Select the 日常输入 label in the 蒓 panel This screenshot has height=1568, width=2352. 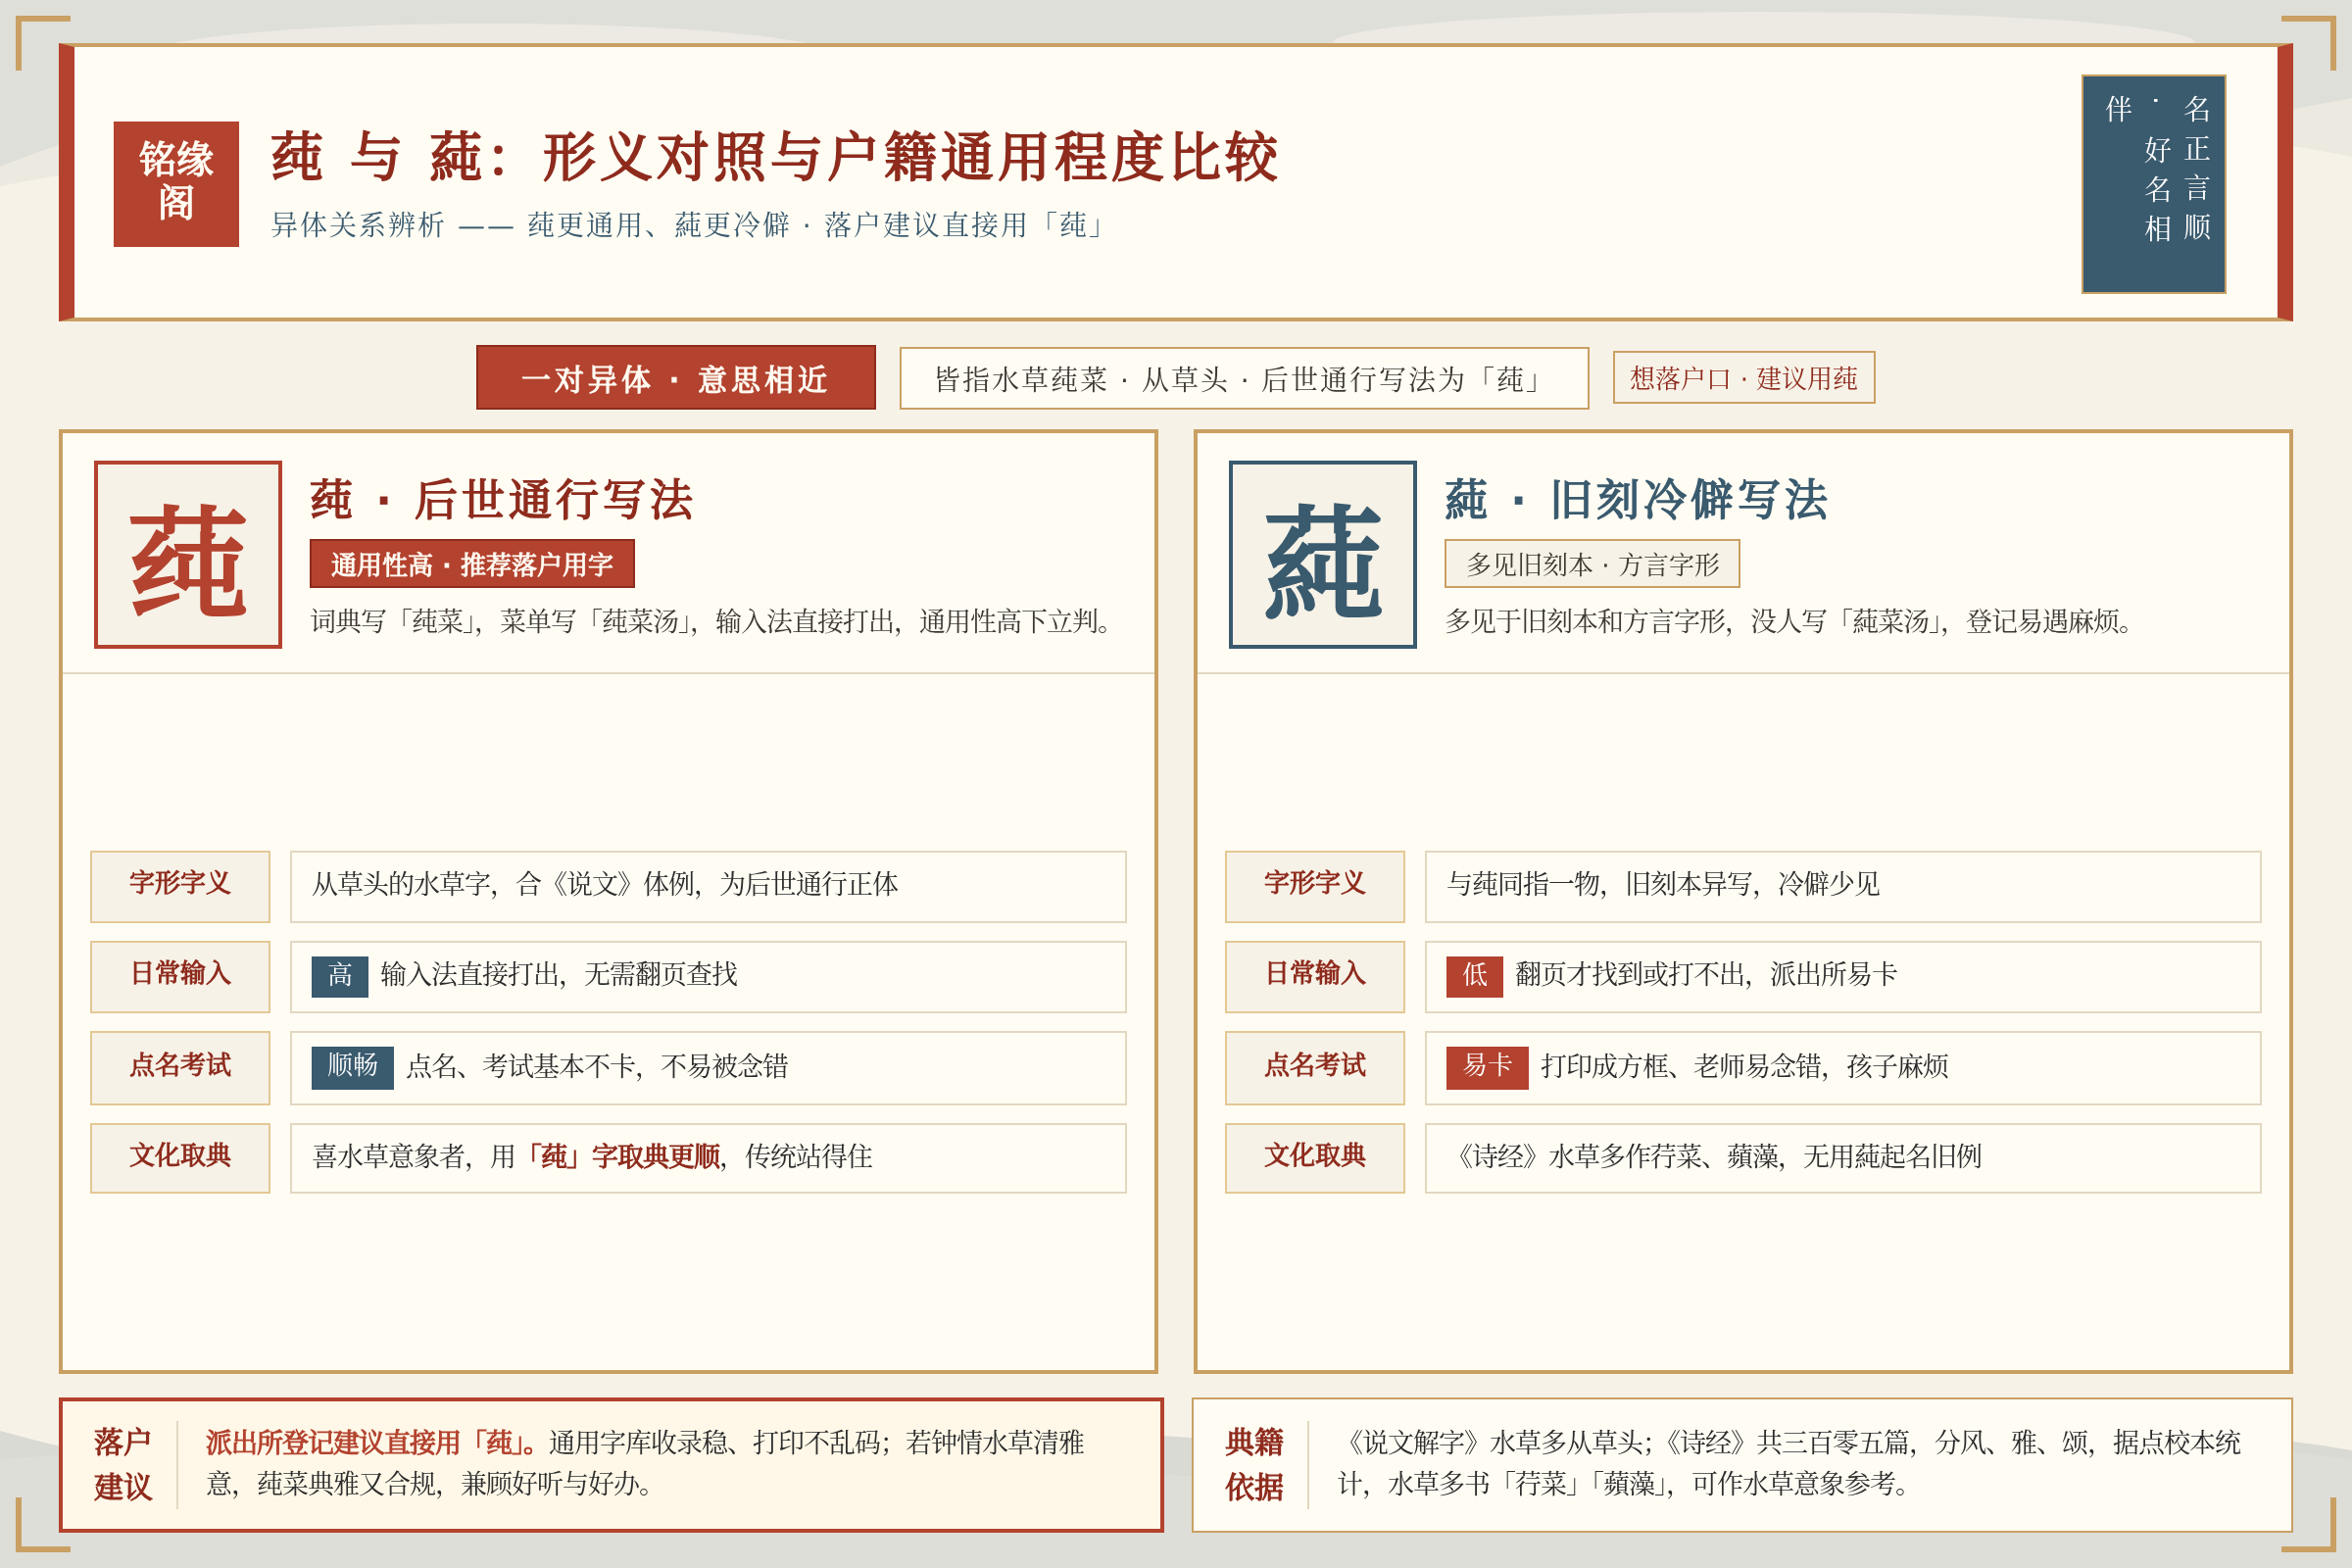[x=1314, y=976]
